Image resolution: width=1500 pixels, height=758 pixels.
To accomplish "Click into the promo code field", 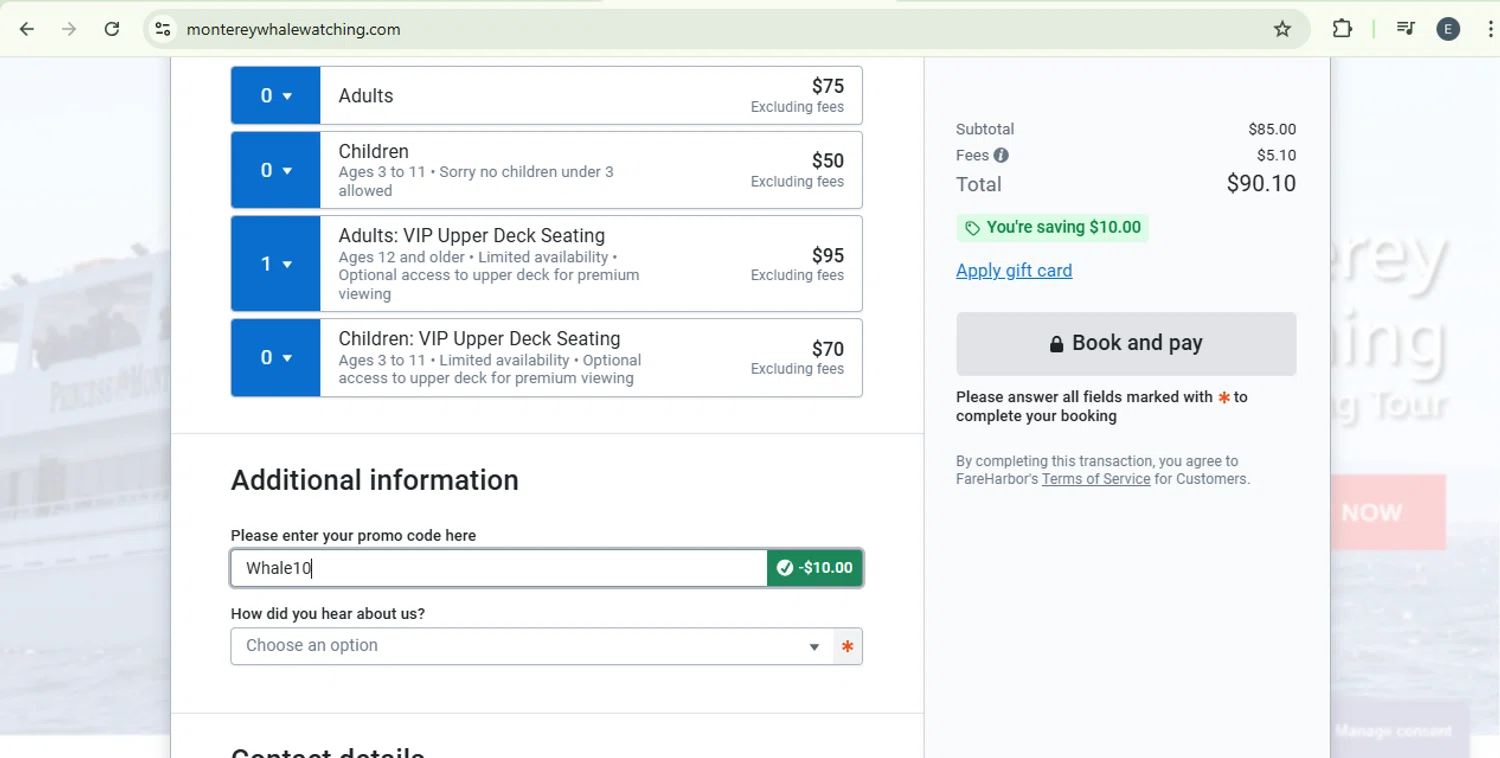I will click(499, 568).
